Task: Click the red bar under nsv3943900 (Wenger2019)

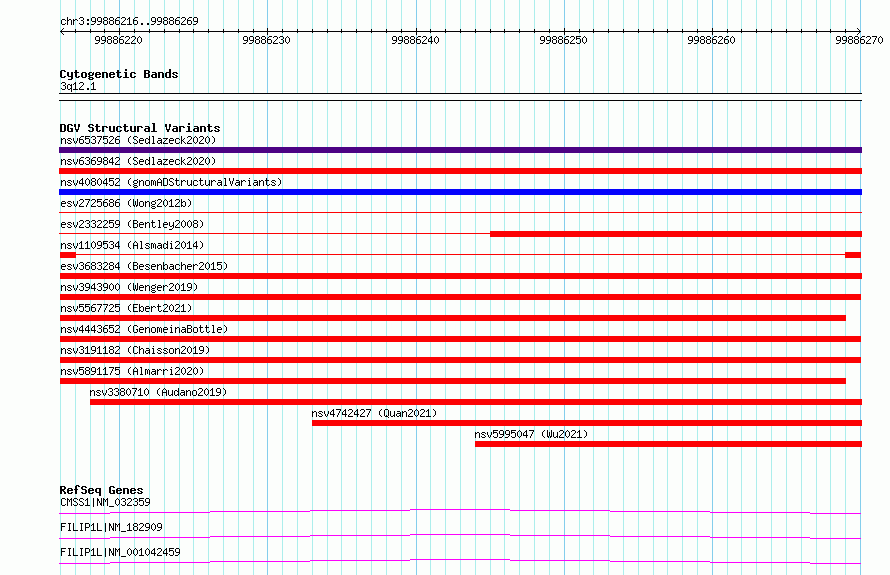Action: click(460, 297)
